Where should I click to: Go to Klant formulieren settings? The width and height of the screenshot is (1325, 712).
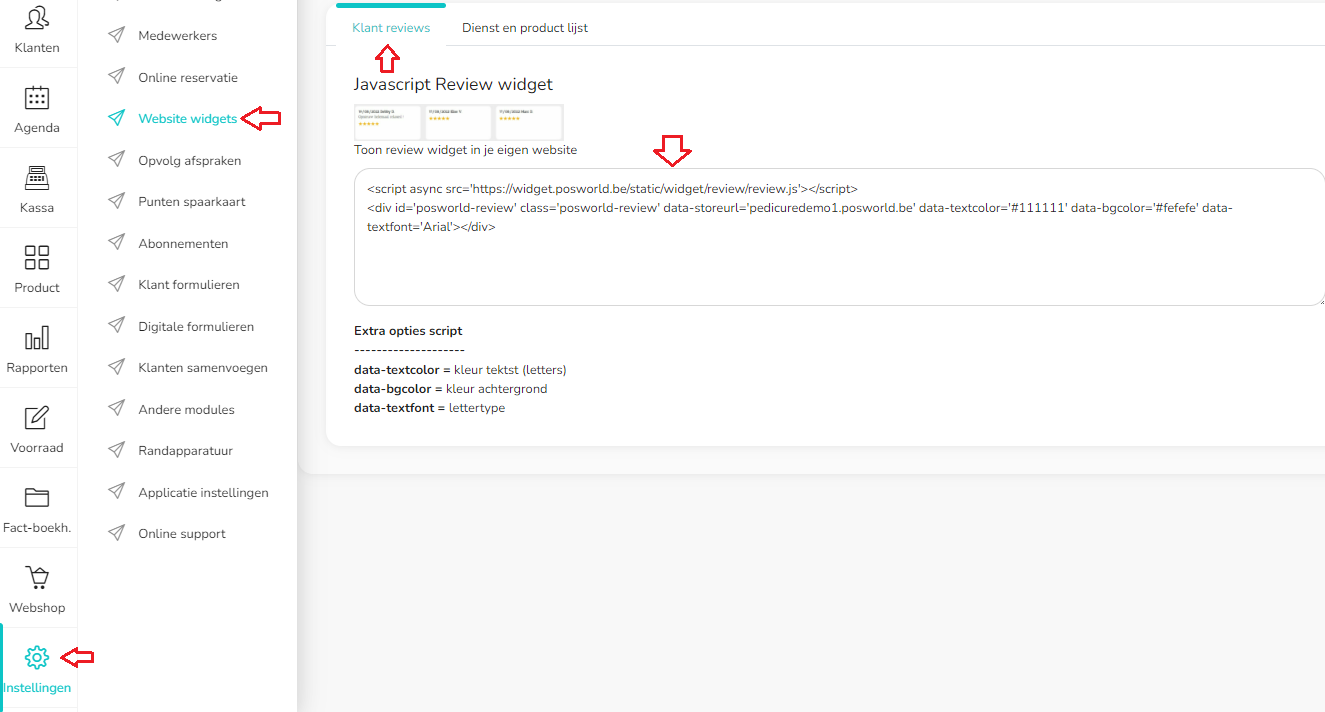pos(189,284)
